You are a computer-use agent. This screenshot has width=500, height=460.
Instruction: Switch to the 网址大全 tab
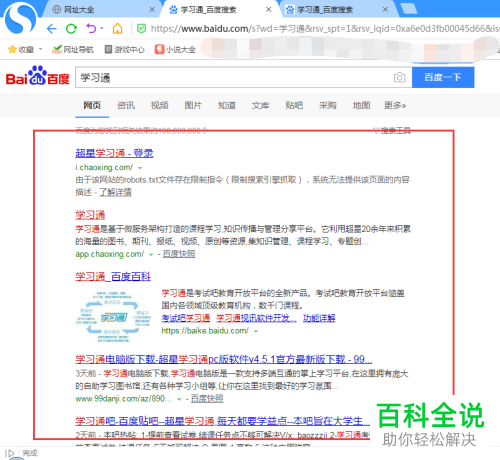coord(79,10)
